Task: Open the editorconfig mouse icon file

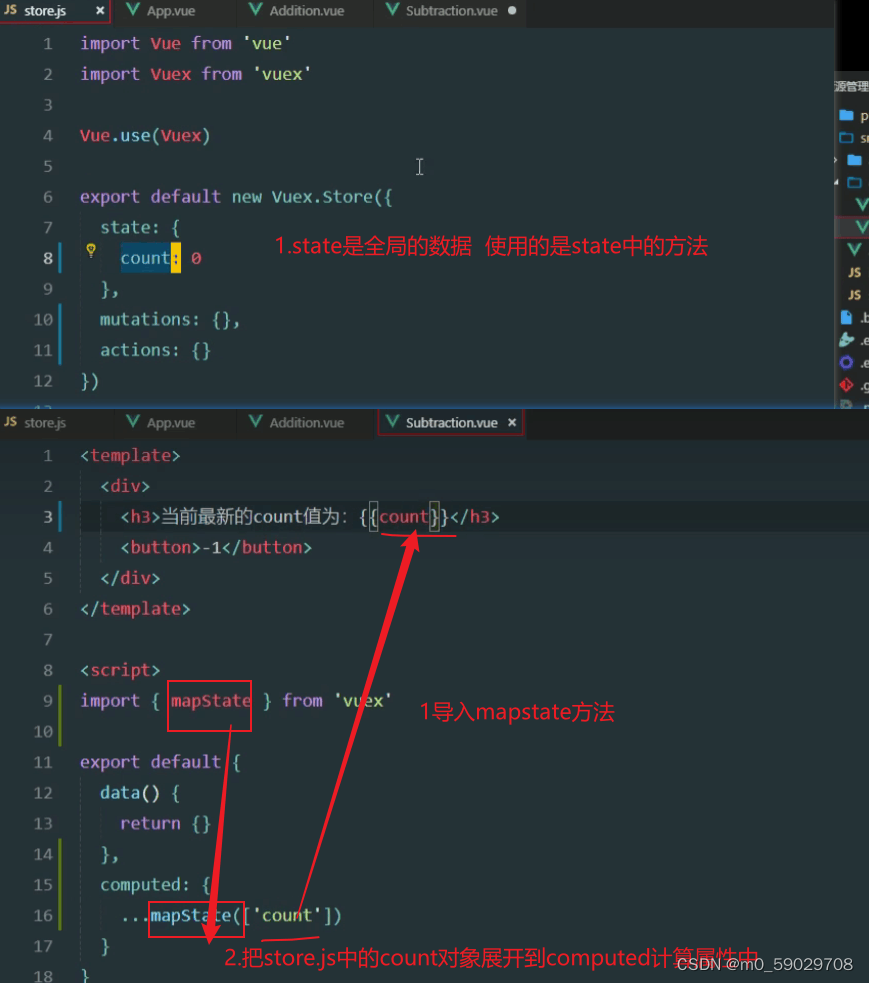Action: (846, 340)
